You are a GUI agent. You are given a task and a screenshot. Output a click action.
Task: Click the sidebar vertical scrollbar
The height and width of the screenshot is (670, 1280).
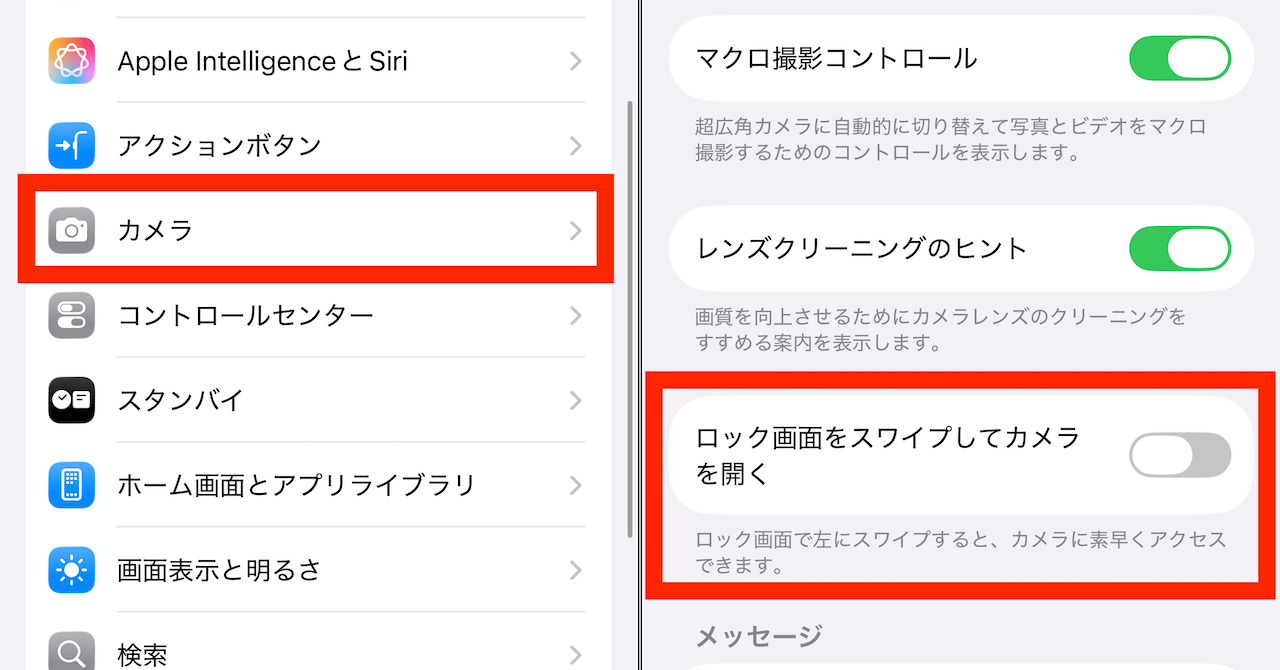pos(629,320)
